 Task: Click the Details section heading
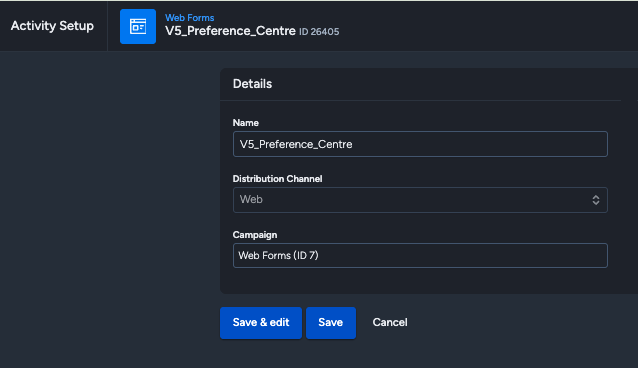coord(252,84)
